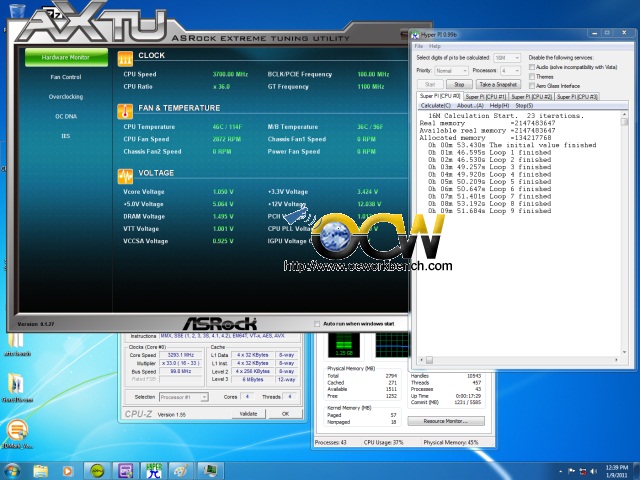Viewport: 640px width, 480px height.
Task: Open Fan Control in AXTU sidebar
Action: pos(66,77)
